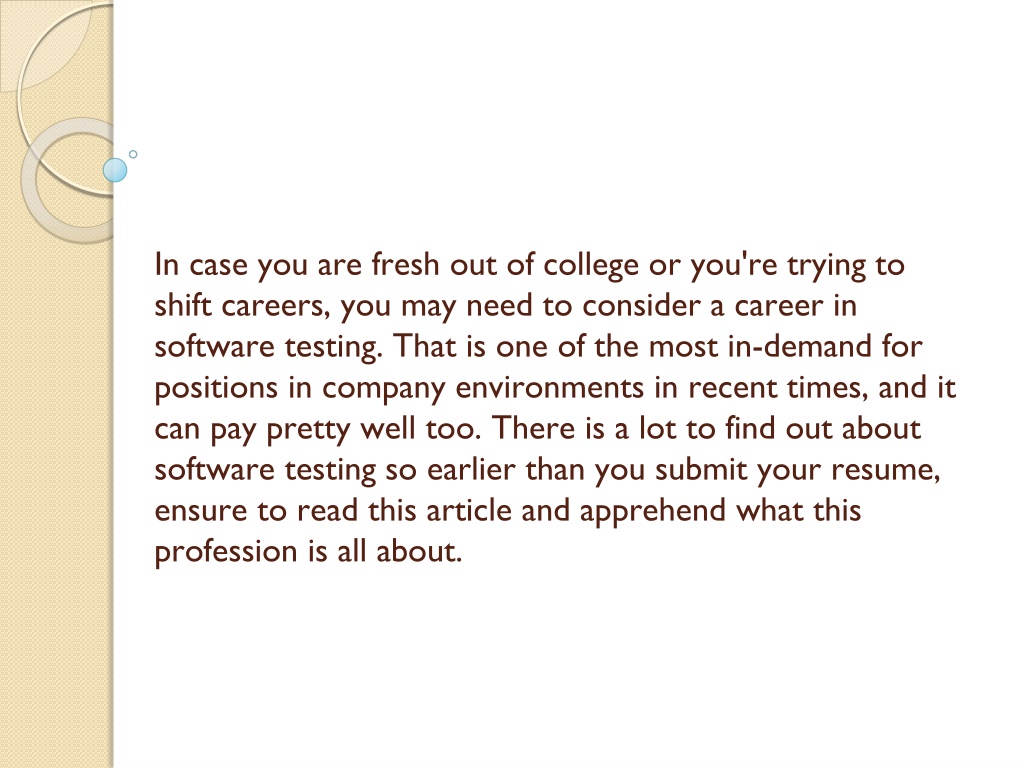Click the phrase "software testing." in the third line
Image resolution: width=1024 pixels, height=768 pixels.
[268, 347]
